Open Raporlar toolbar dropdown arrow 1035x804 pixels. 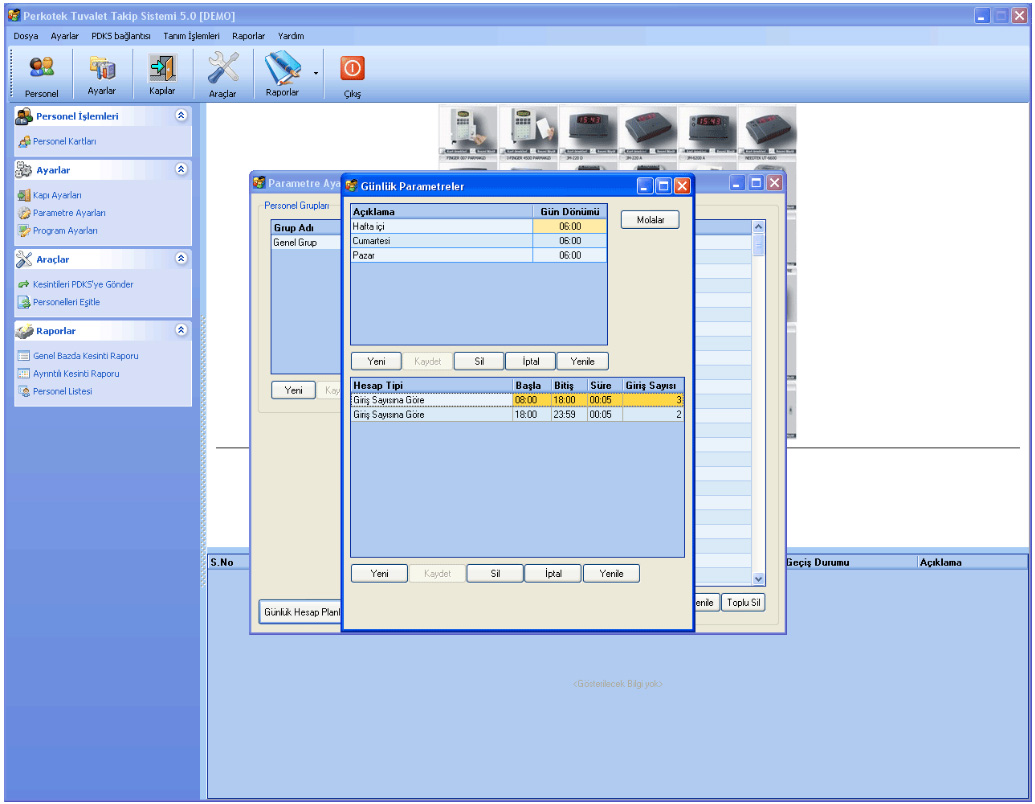point(316,73)
